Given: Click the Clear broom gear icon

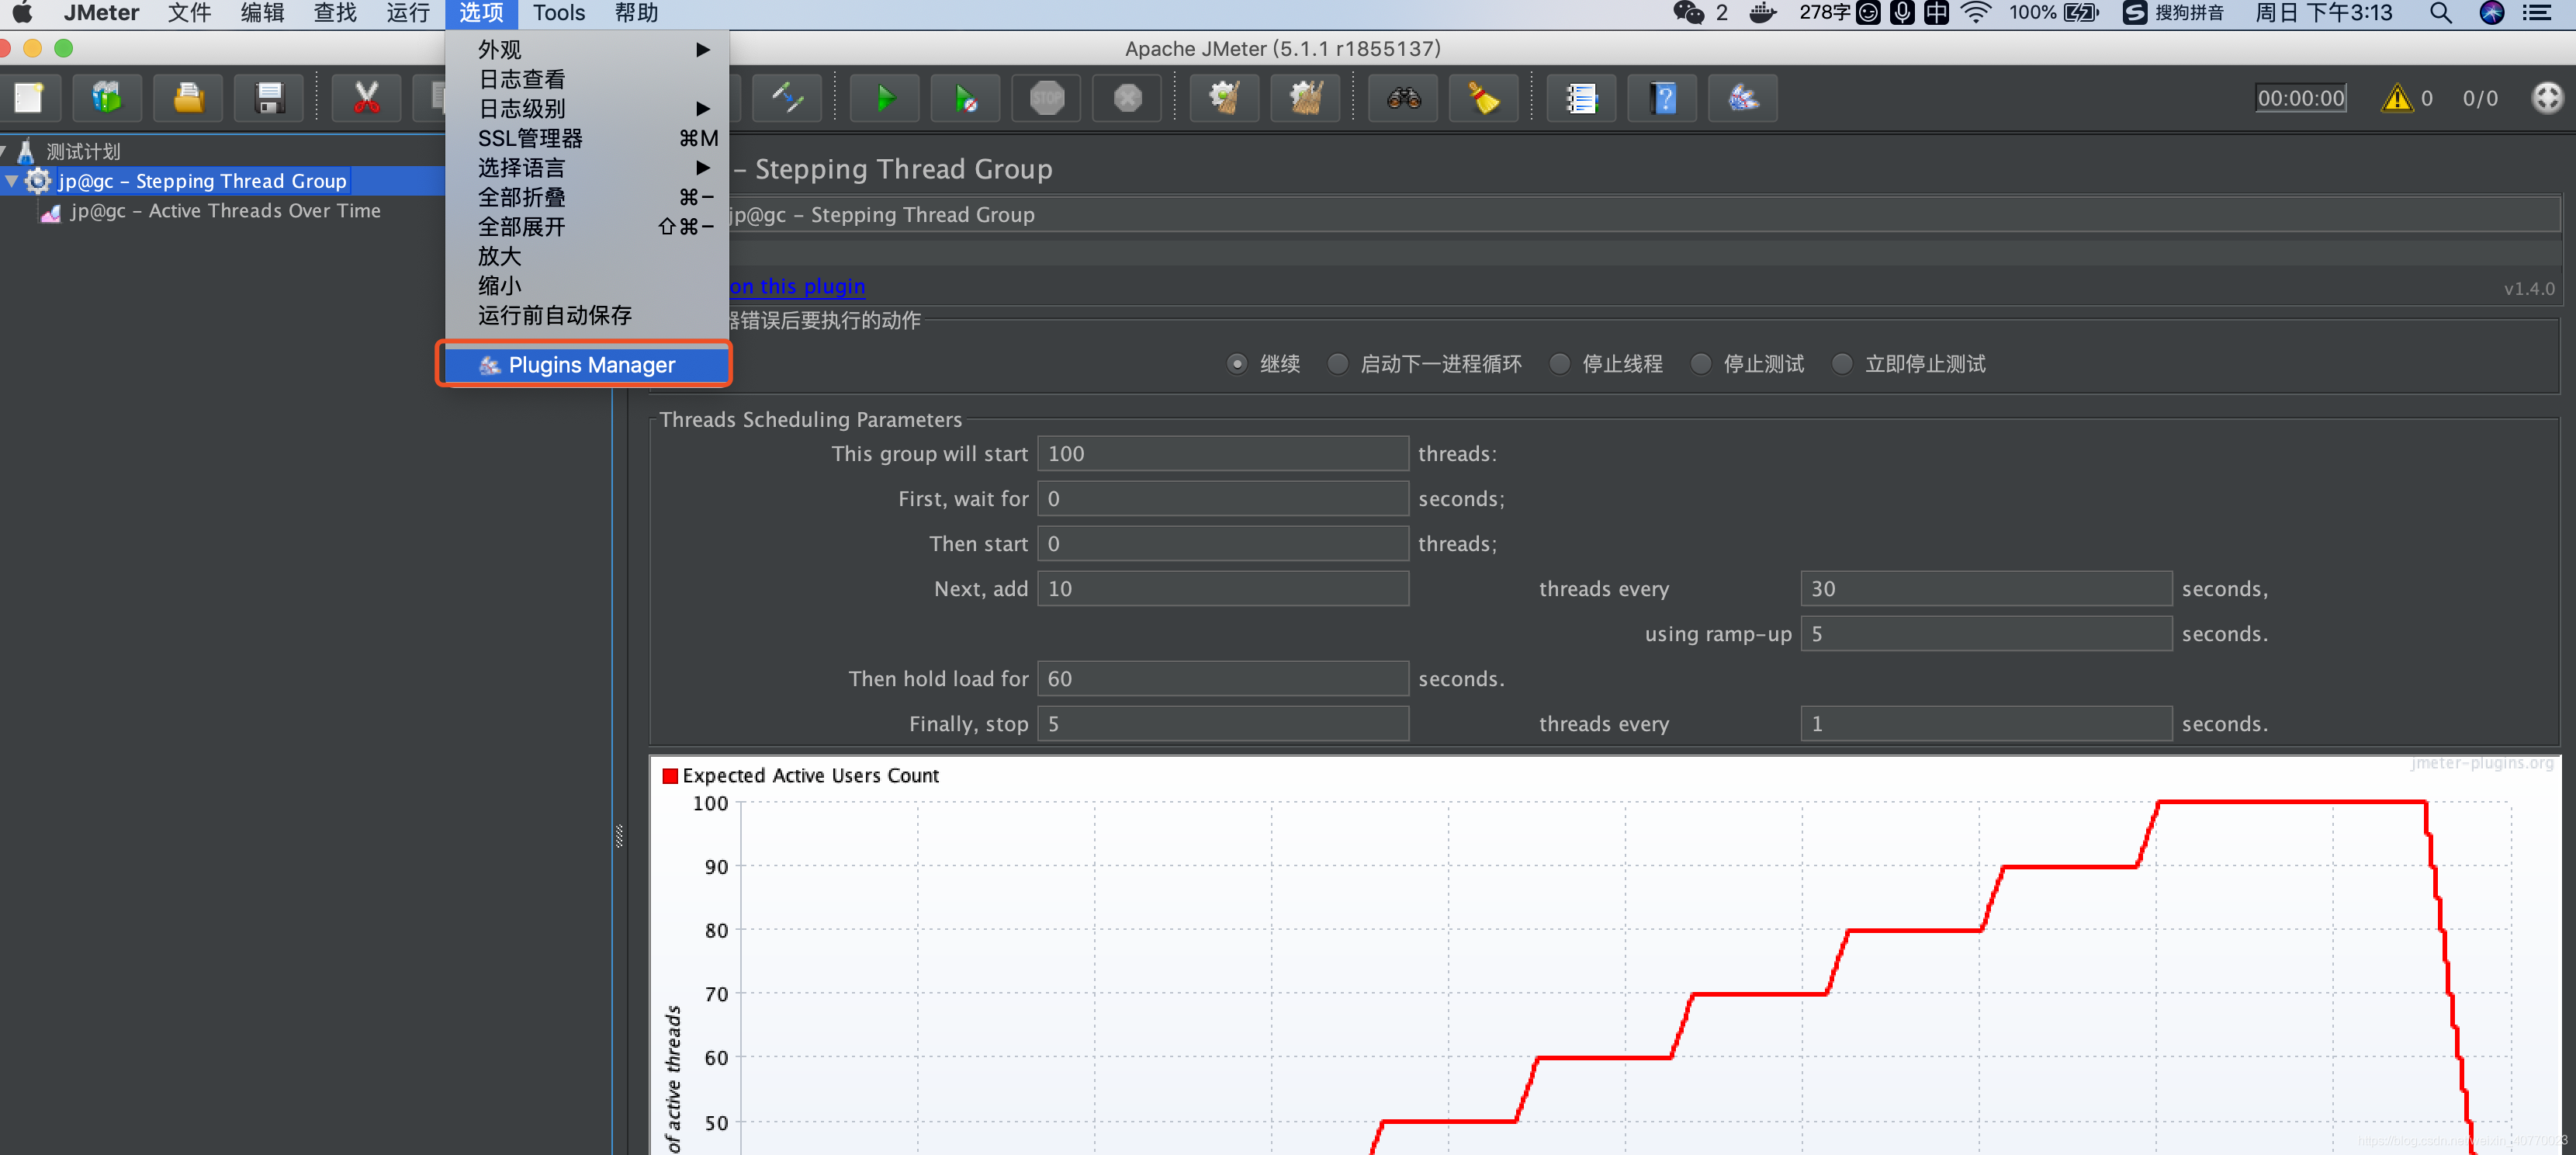Looking at the screenshot, I should (1224, 98).
